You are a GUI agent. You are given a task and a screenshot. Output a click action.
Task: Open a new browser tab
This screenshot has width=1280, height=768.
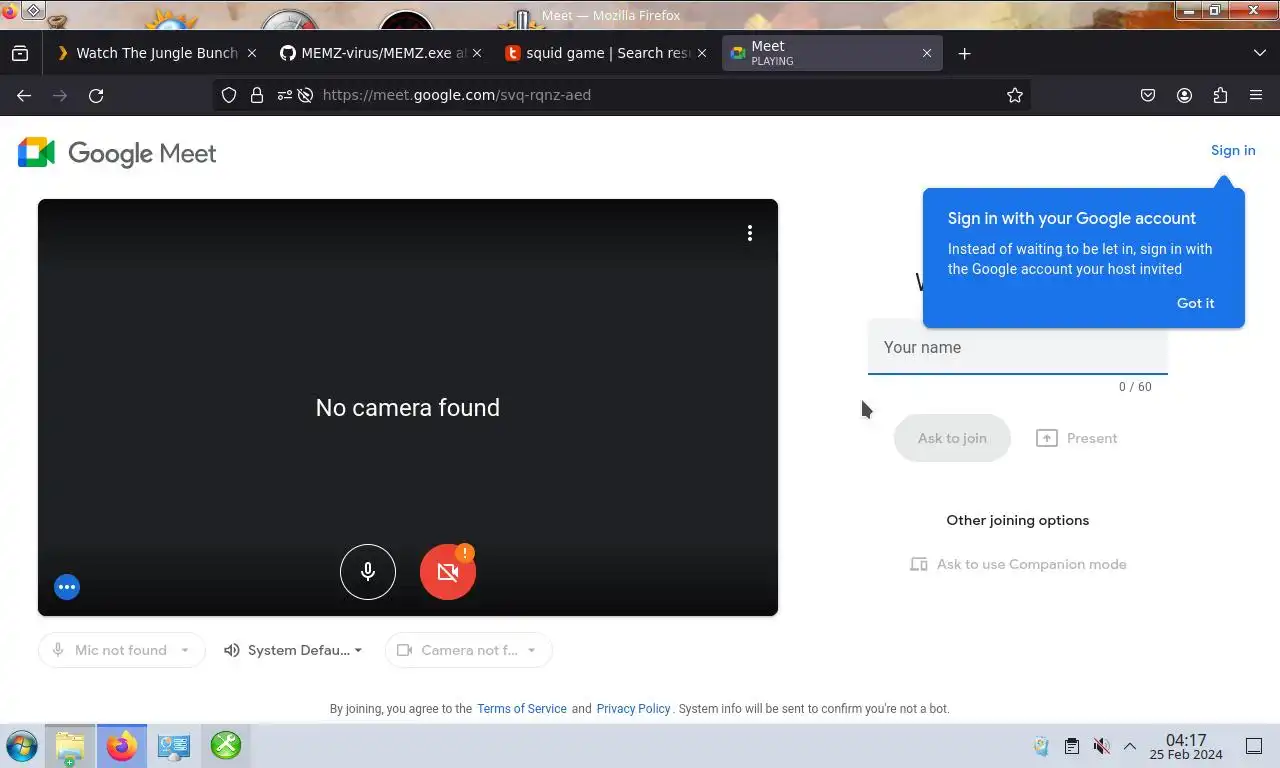pos(964,53)
